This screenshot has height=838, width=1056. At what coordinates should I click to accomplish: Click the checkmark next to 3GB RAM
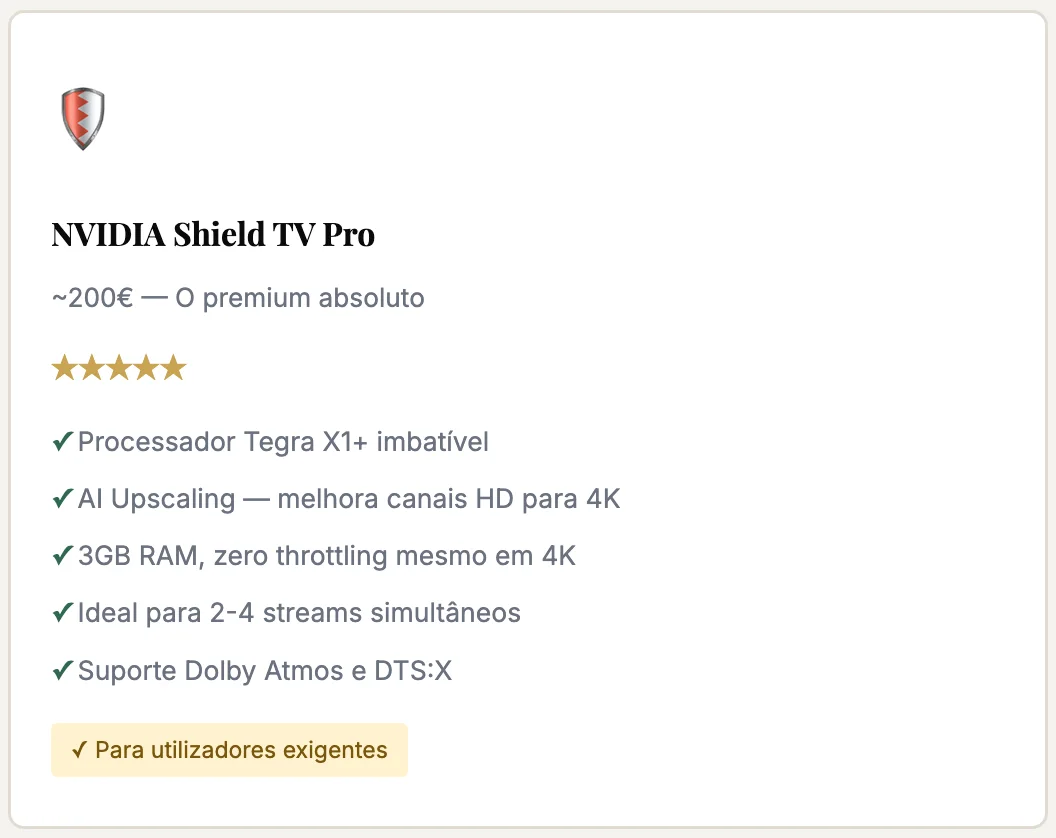click(62, 555)
